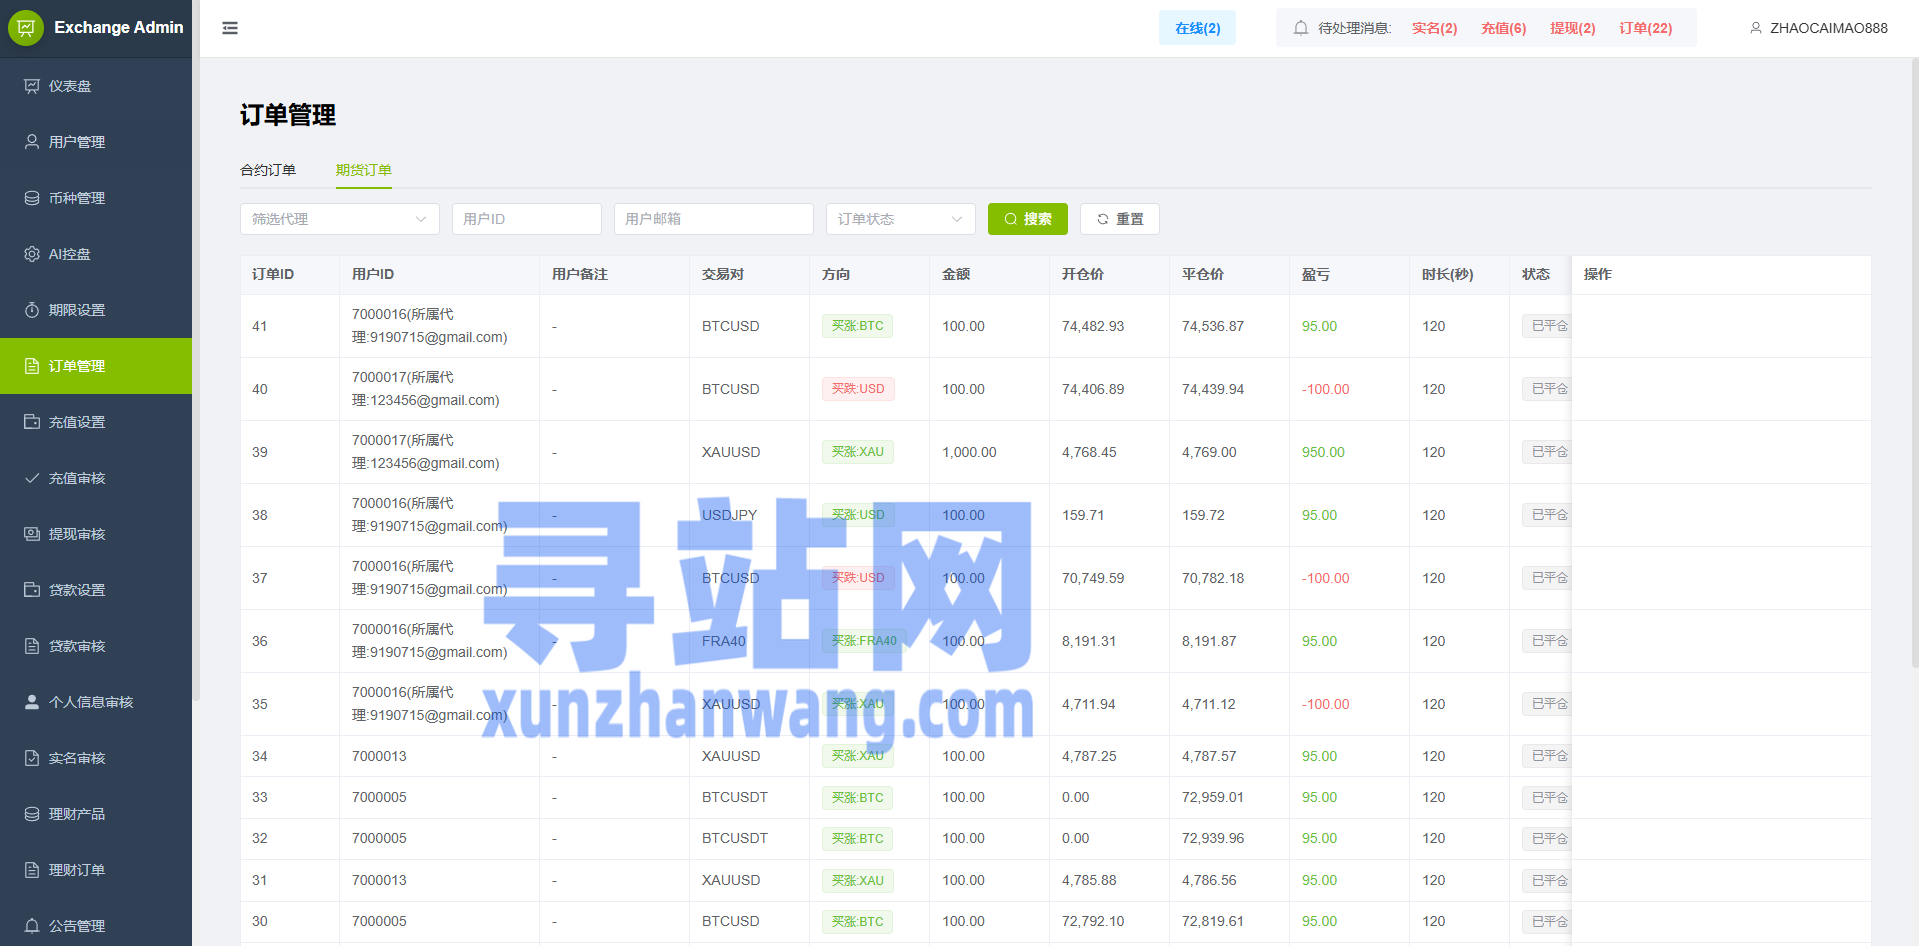1919x946 pixels.
Task: Click the 理财订单 document icon
Action: point(32,870)
